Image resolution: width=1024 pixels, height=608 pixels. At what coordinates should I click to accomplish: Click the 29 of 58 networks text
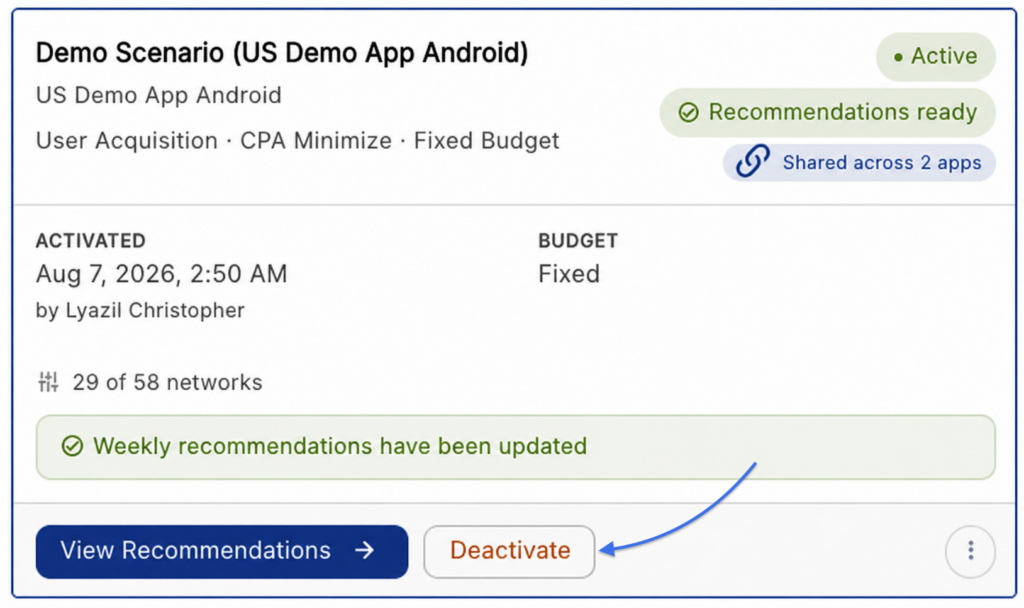coord(167,382)
